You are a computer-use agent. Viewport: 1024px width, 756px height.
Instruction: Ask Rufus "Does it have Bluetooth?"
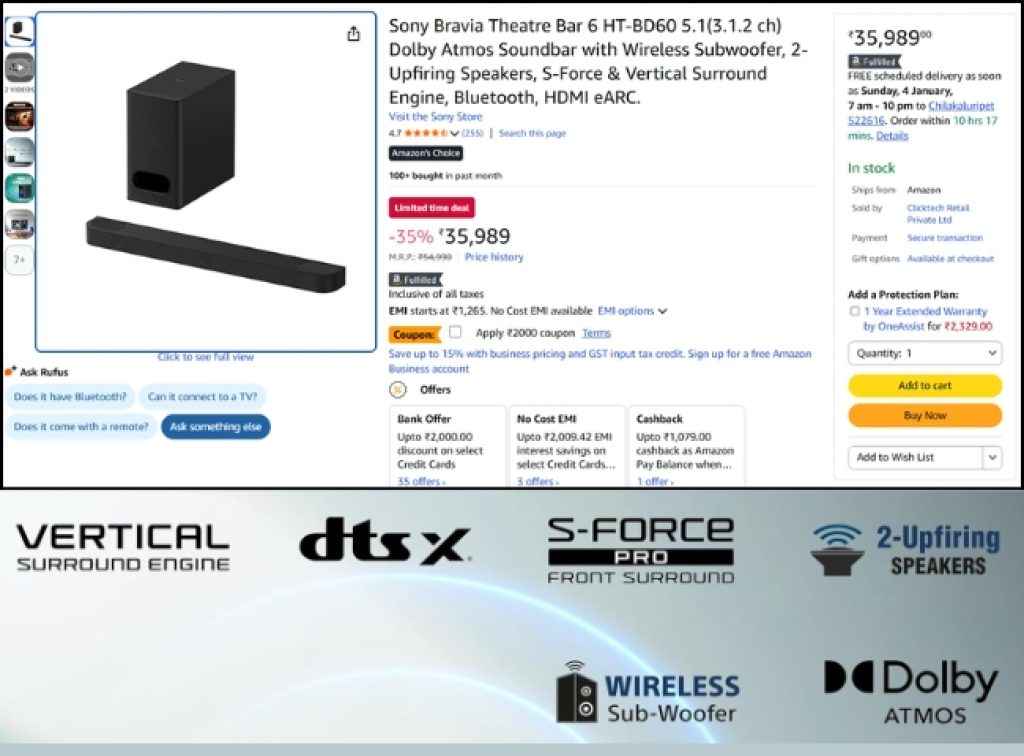(70, 397)
